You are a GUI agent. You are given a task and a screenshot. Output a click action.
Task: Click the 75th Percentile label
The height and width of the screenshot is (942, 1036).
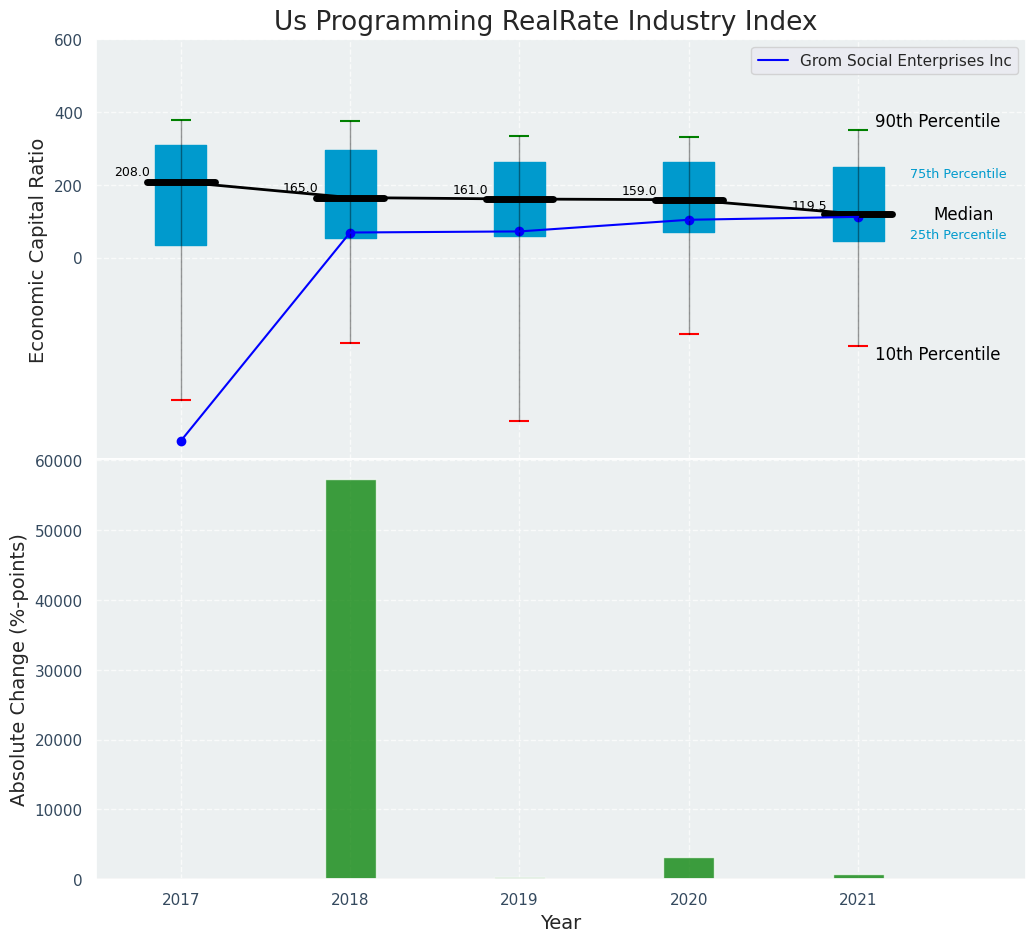coord(958,174)
